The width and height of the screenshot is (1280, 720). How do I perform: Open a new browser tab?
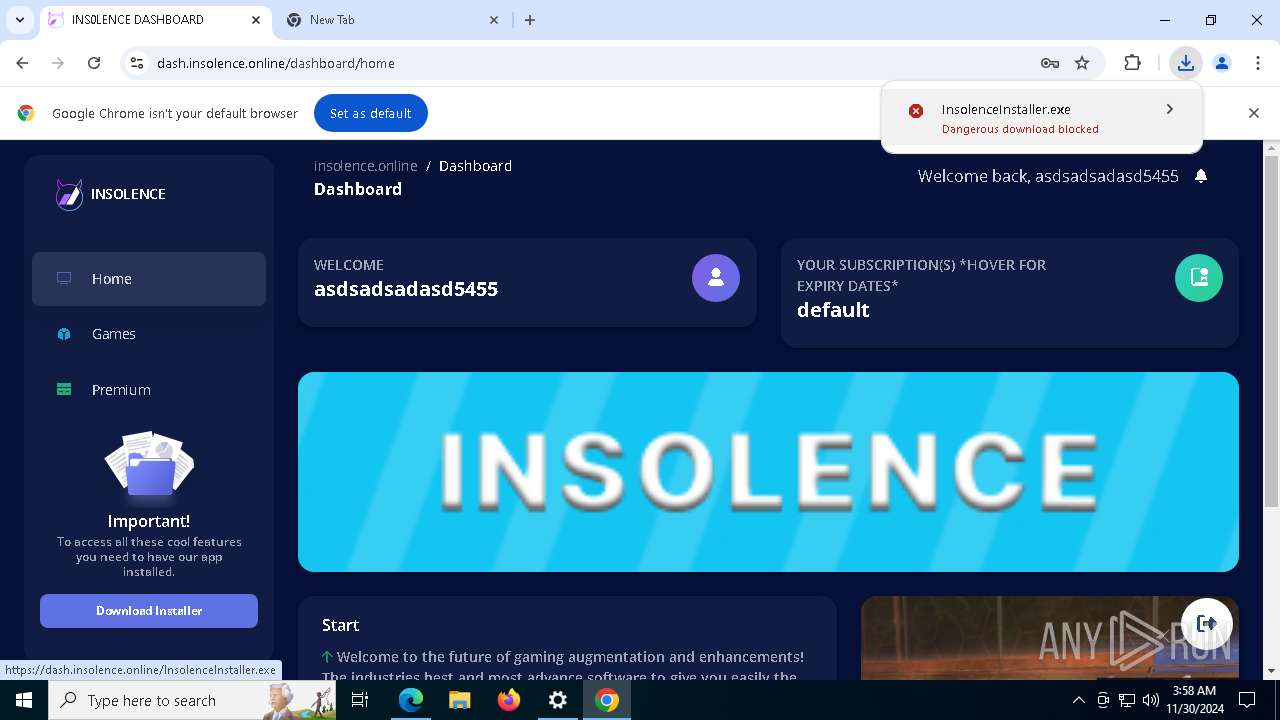click(530, 20)
